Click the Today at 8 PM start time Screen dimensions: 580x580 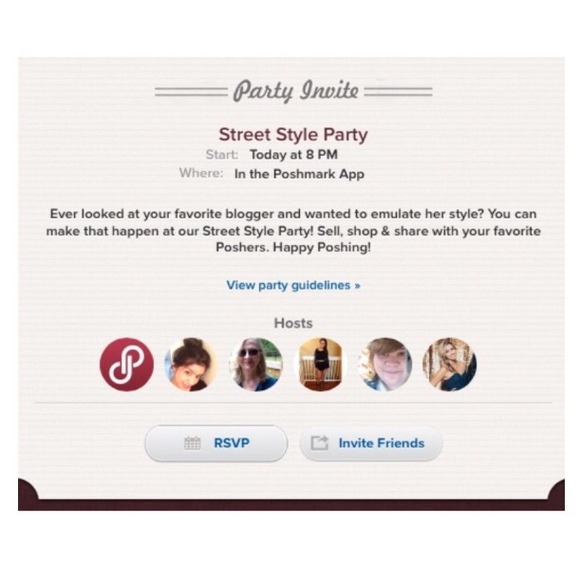click(x=294, y=154)
